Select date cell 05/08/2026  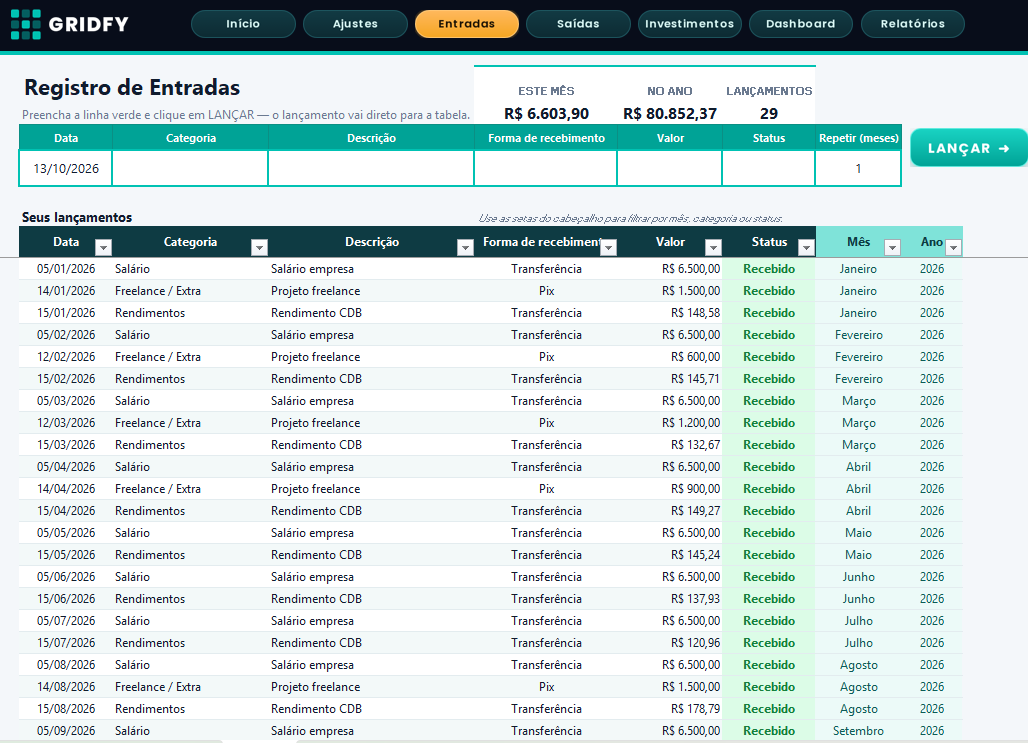(66, 665)
